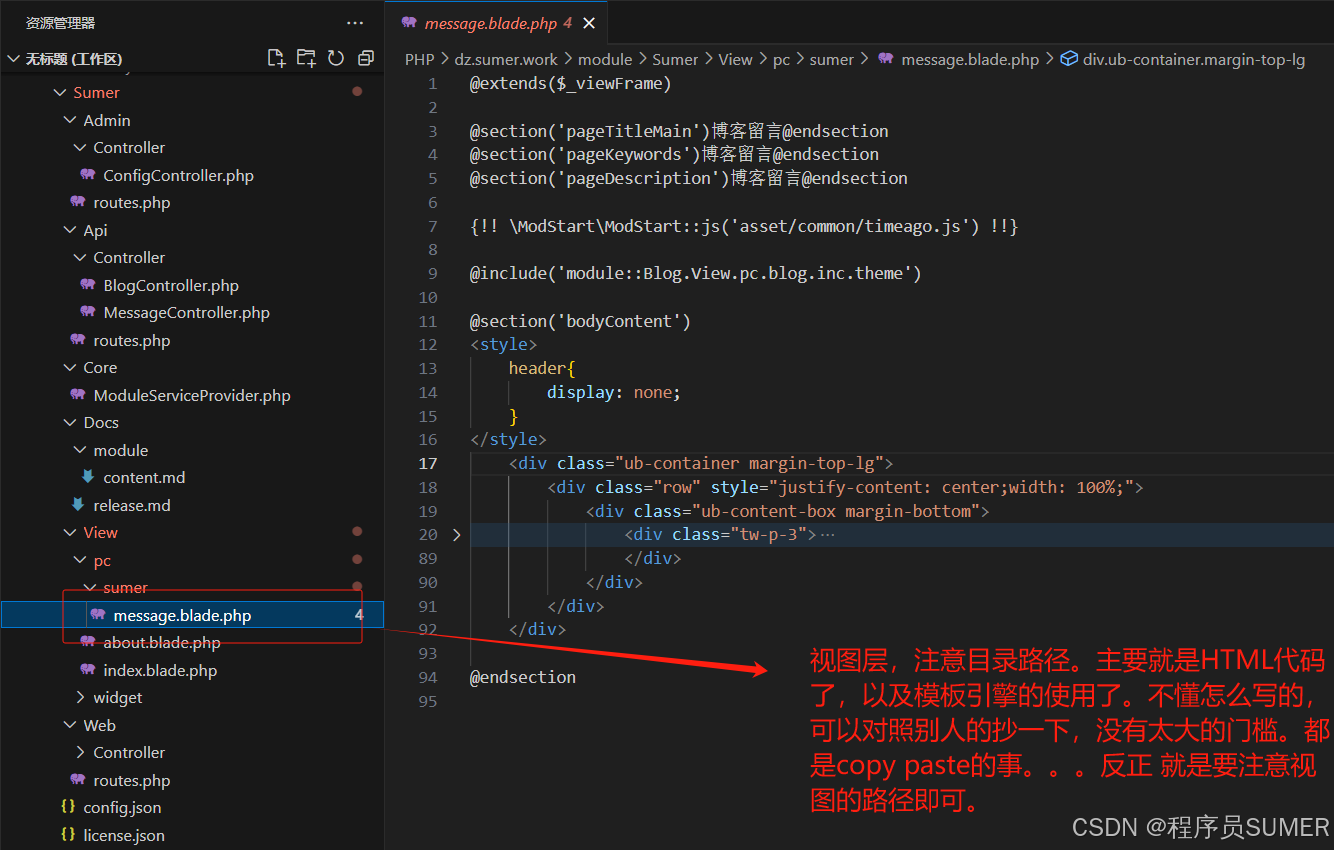Close the message.blade.php editor tab
This screenshot has height=850, width=1334.
pos(589,23)
